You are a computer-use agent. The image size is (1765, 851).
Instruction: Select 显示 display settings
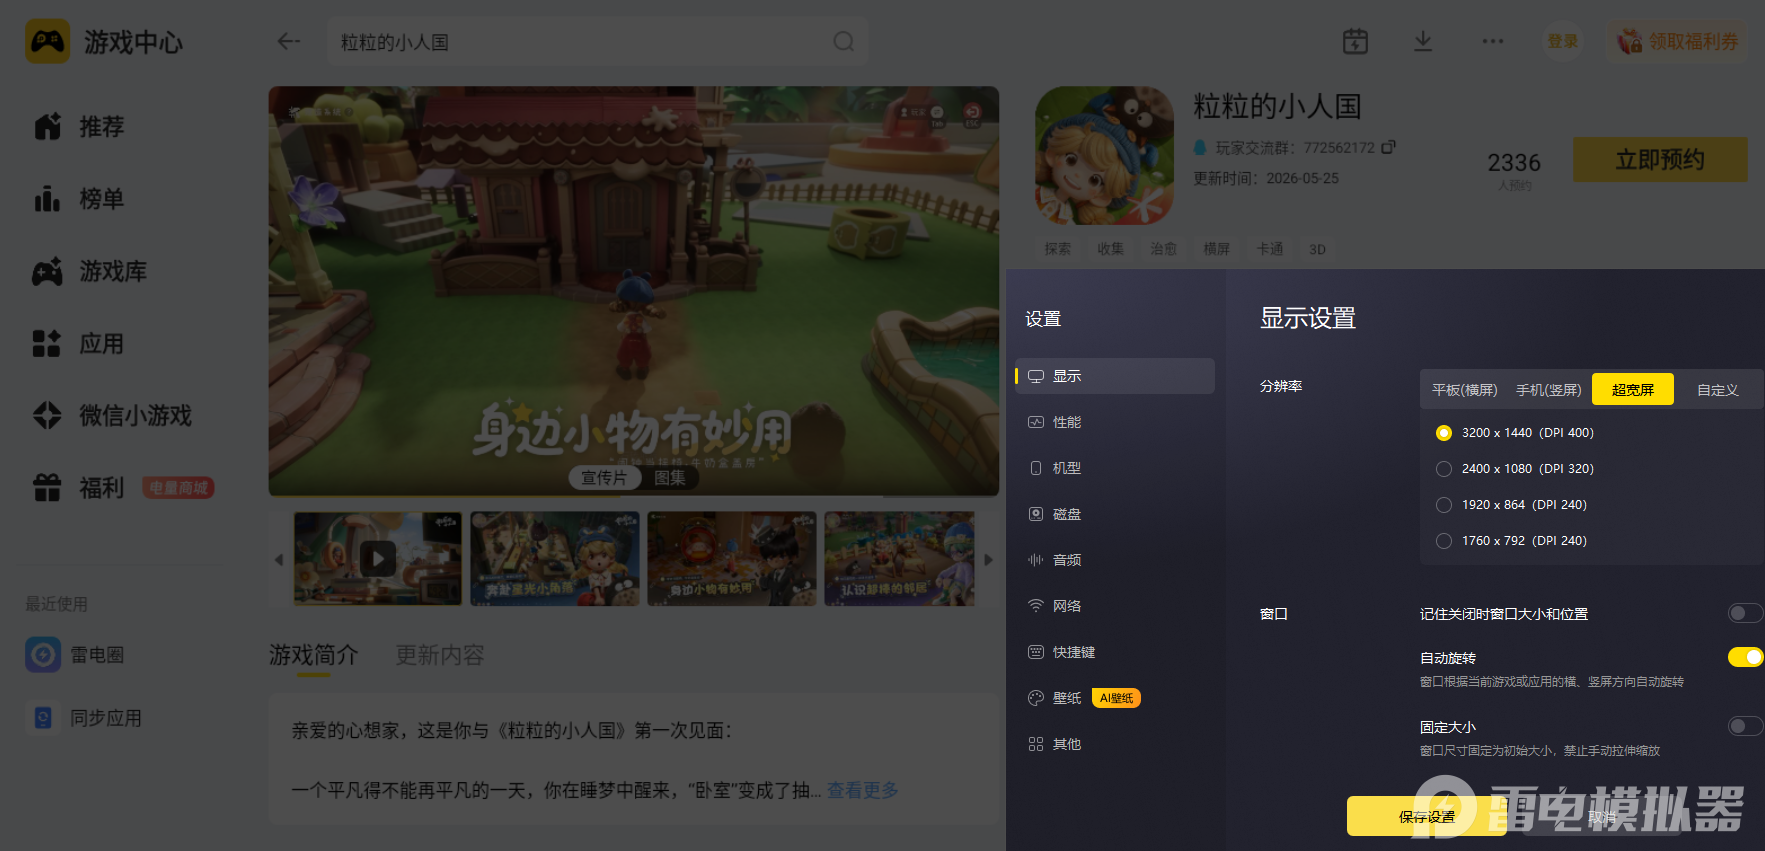tap(1115, 376)
